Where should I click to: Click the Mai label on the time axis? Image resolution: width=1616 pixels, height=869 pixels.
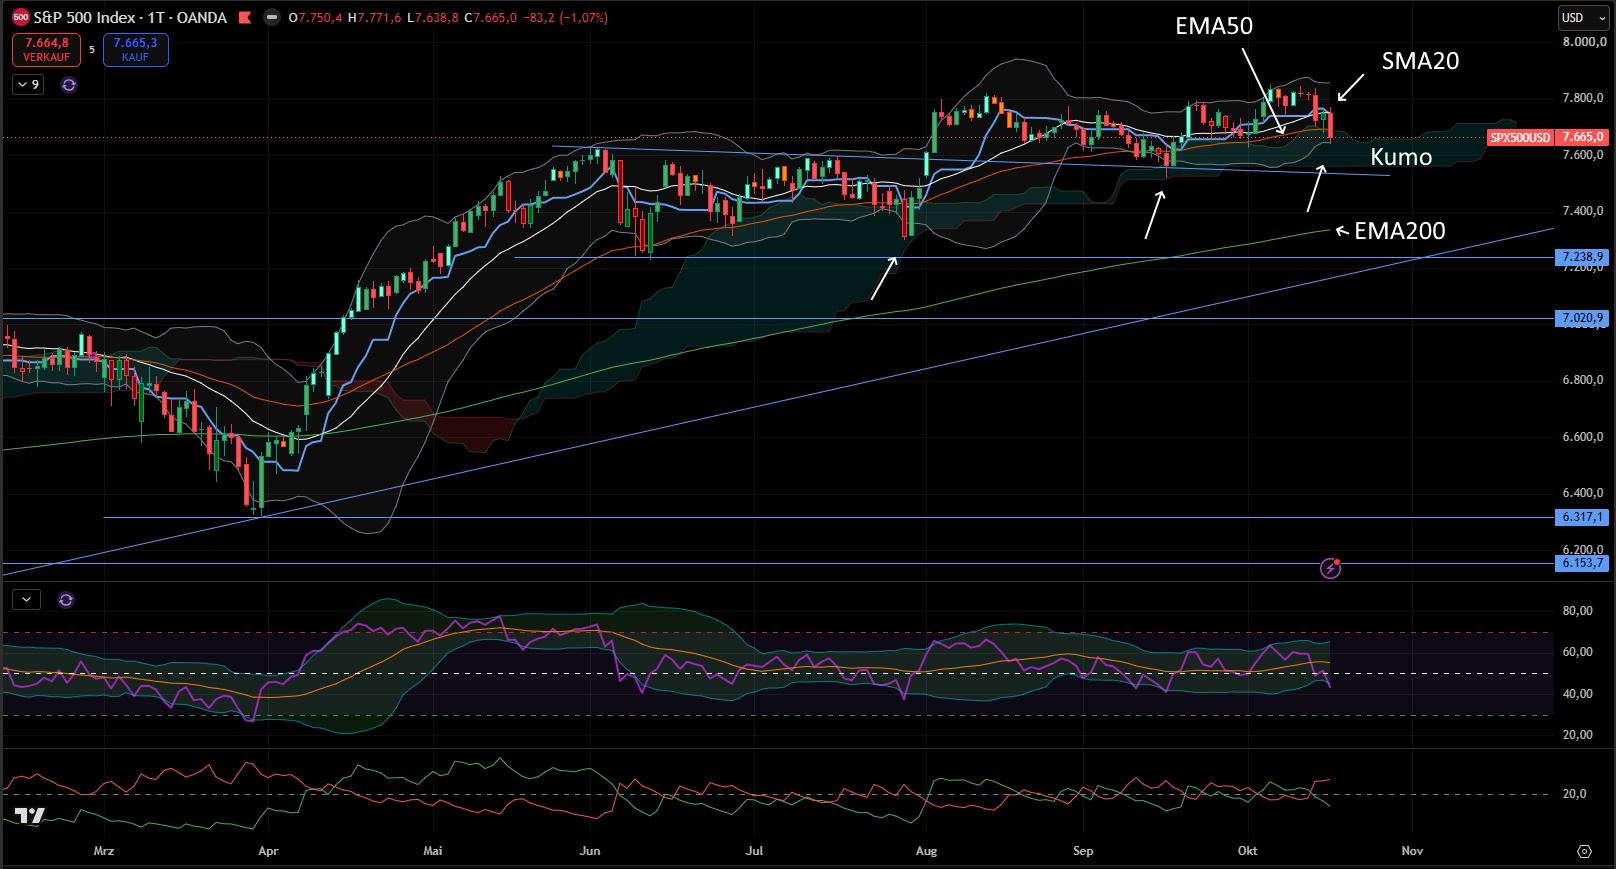(x=433, y=851)
